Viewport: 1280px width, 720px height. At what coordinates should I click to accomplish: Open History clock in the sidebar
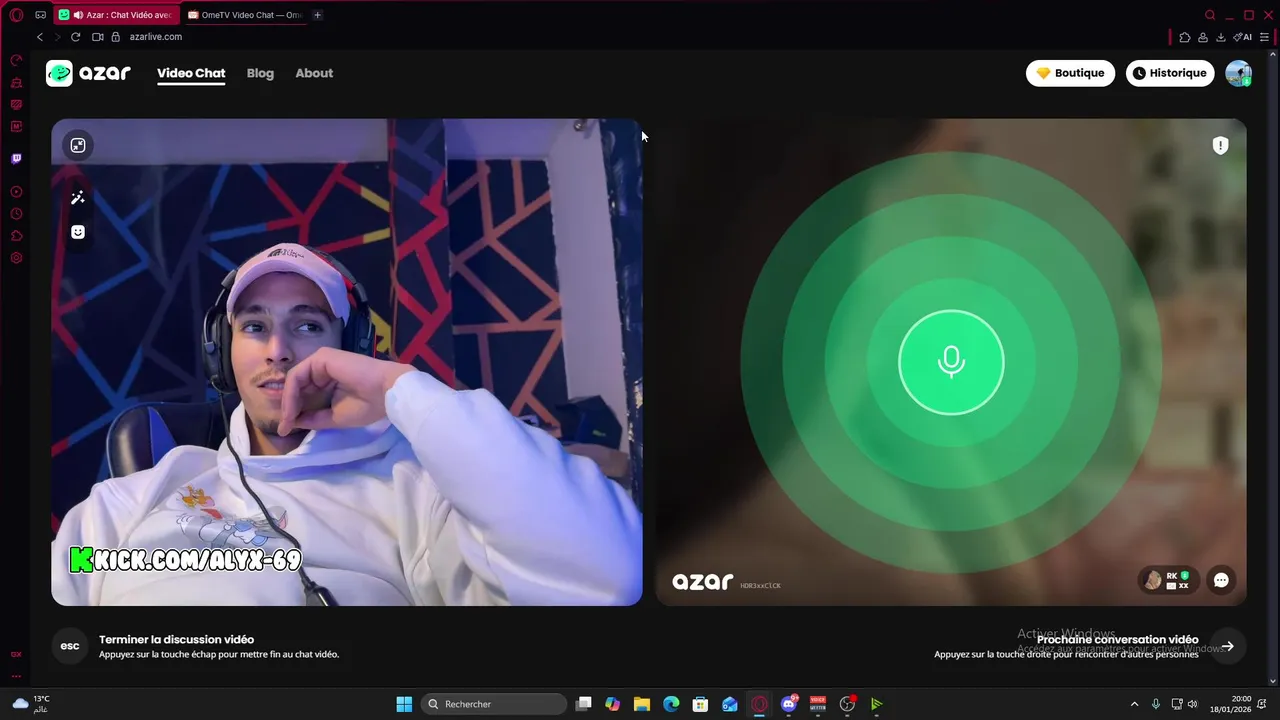[x=16, y=214]
